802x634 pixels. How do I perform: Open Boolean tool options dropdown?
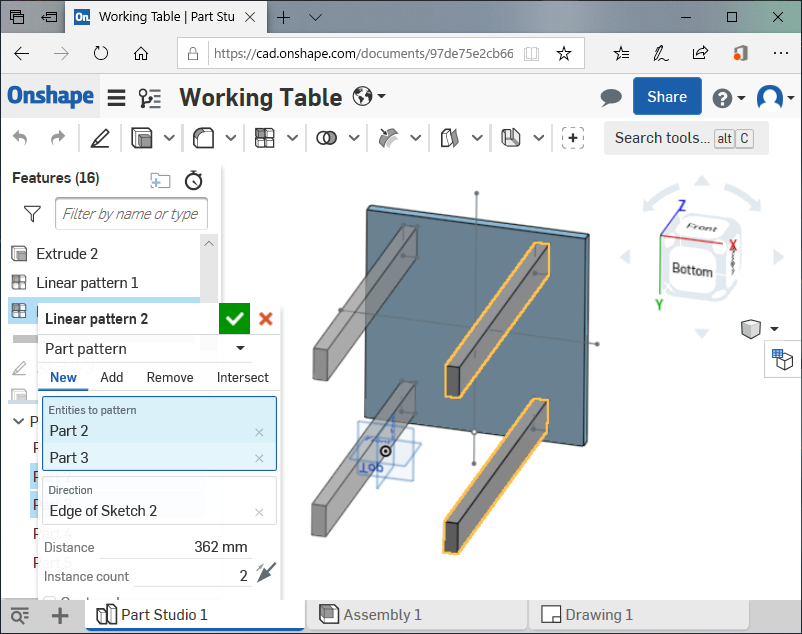[x=354, y=138]
